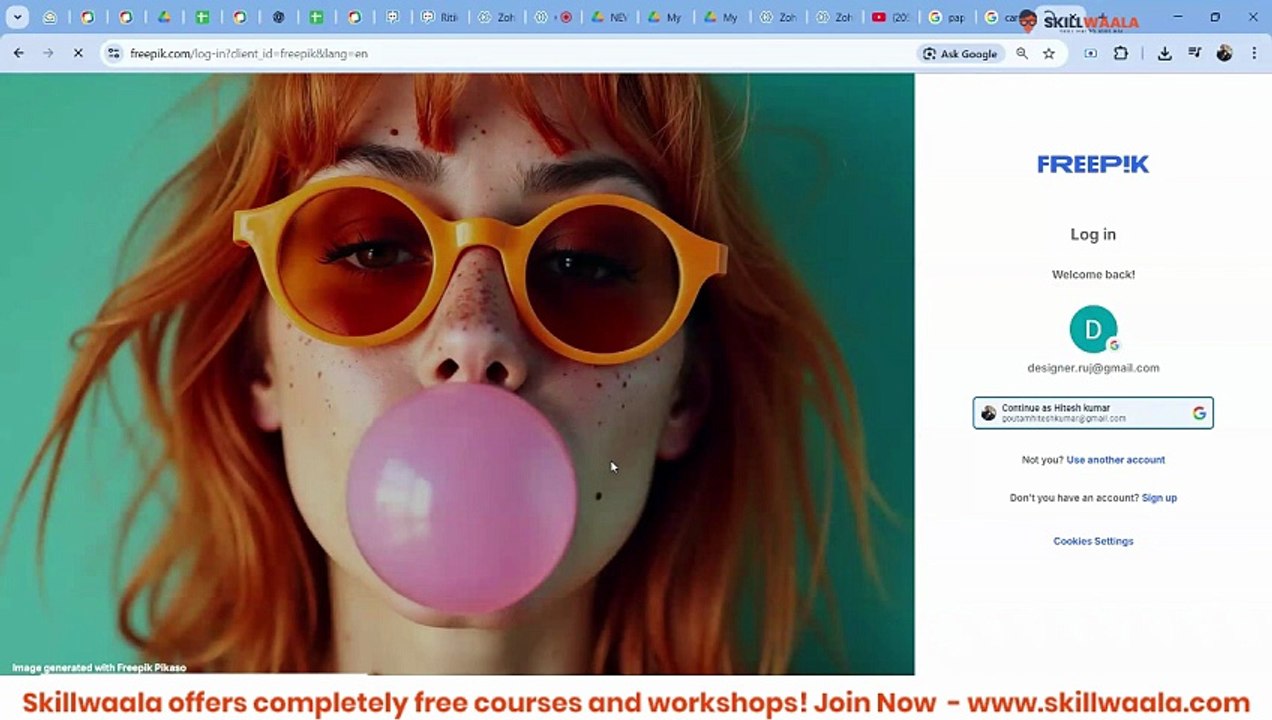This screenshot has width=1272, height=720.
Task: Go back to the previous page
Action: coord(18,53)
